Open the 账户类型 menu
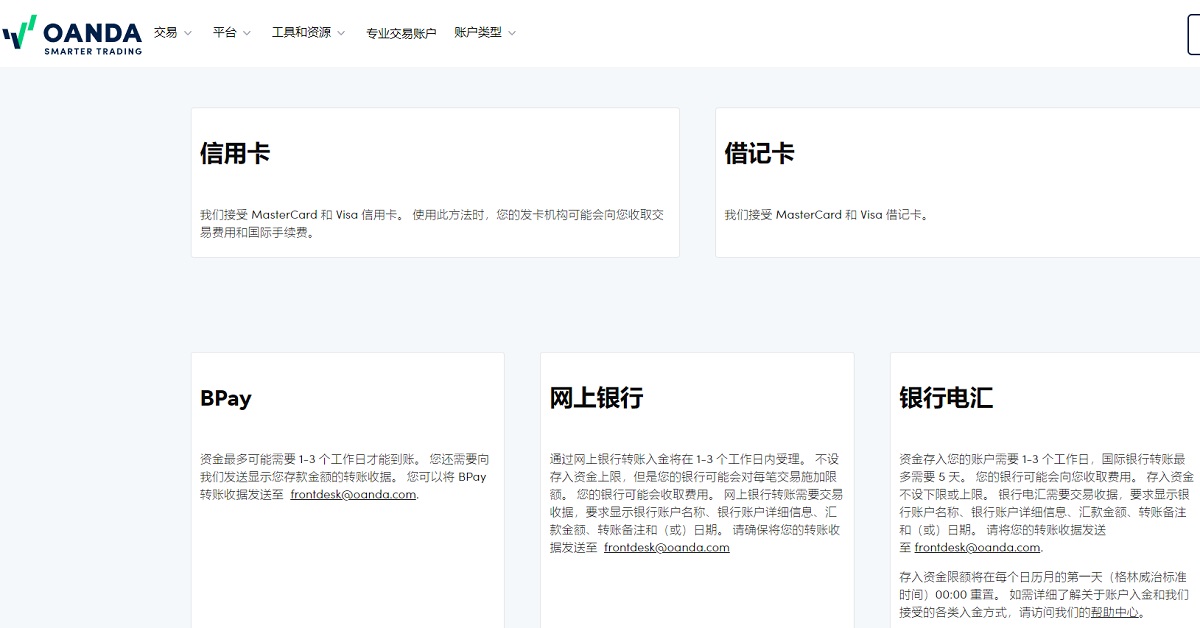The height and width of the screenshot is (628, 1200). point(478,33)
